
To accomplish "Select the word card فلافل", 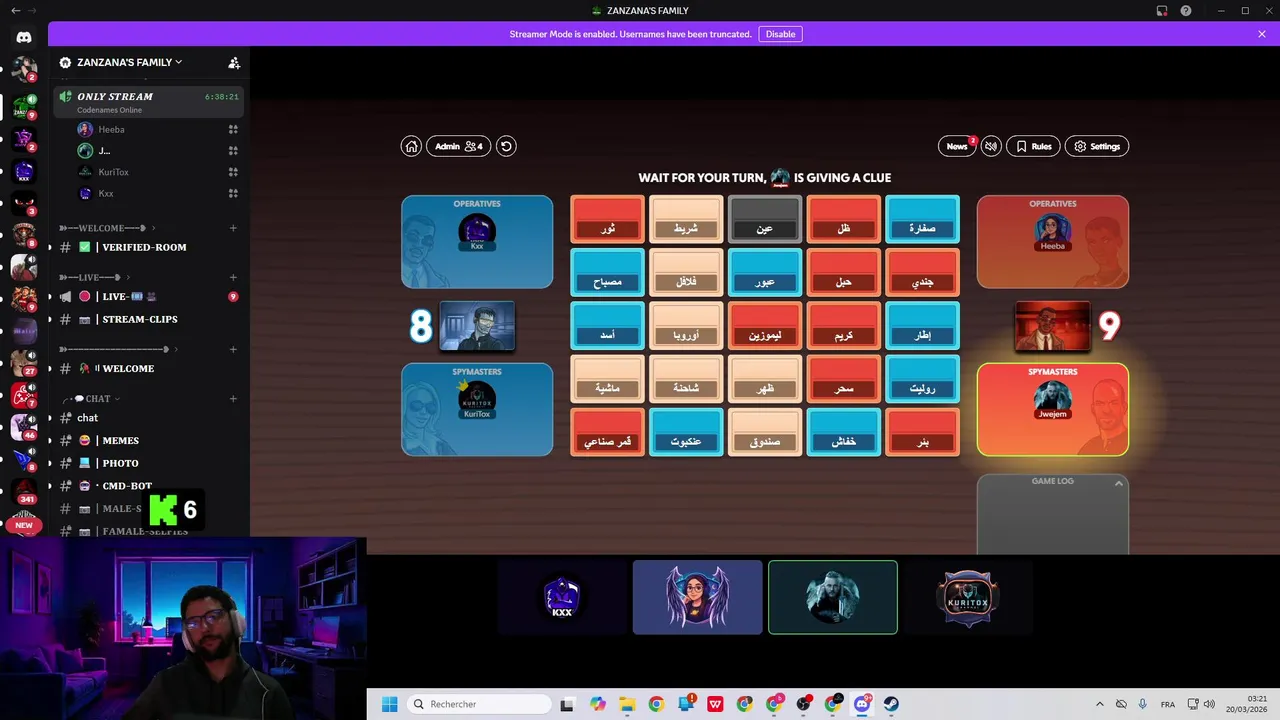I will pyautogui.click(x=686, y=272).
